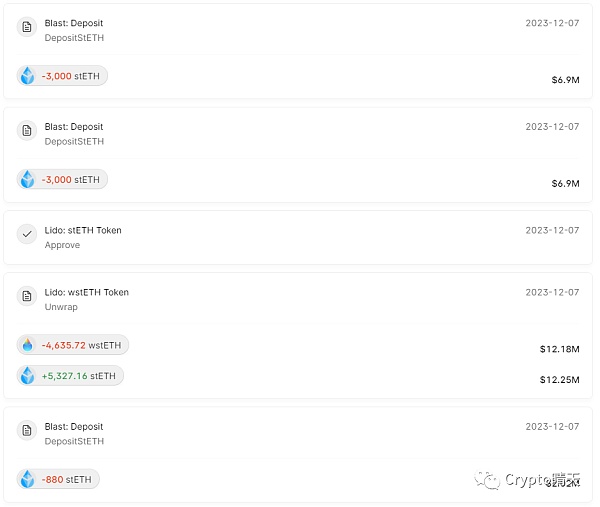Click the document icon of second Blast Deposit
Viewport: 600px width, 507px height.
pos(27,131)
